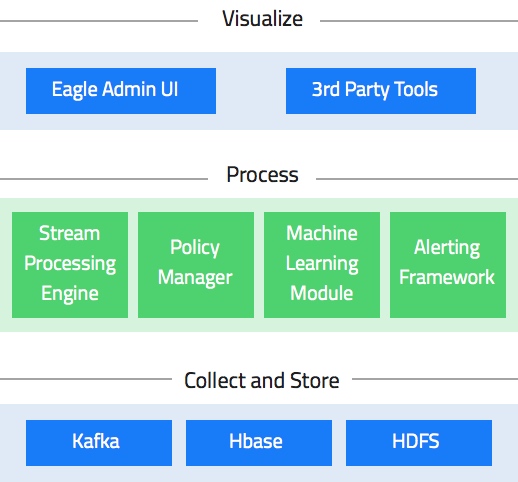The height and width of the screenshot is (482, 518).
Task: Click the horizontal line right of Process
Action: click(417, 179)
